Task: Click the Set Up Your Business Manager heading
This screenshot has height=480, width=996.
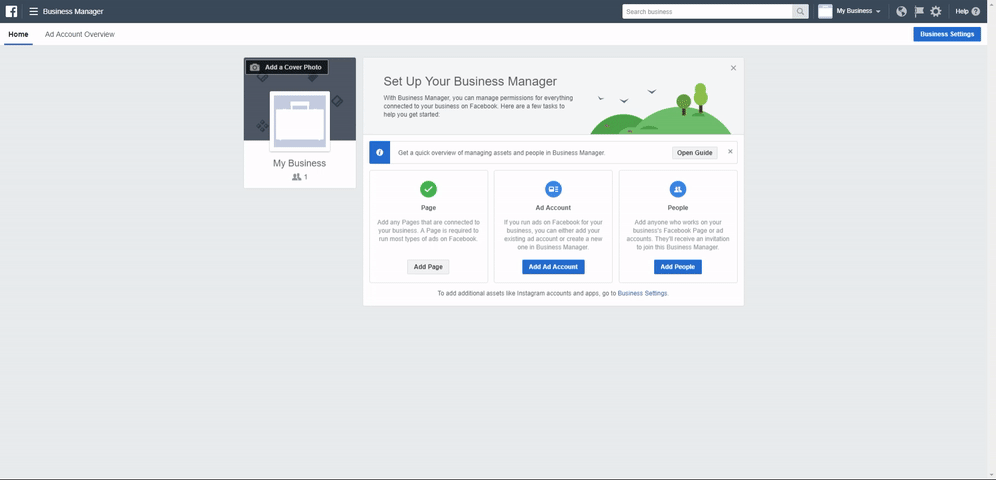Action: (470, 81)
